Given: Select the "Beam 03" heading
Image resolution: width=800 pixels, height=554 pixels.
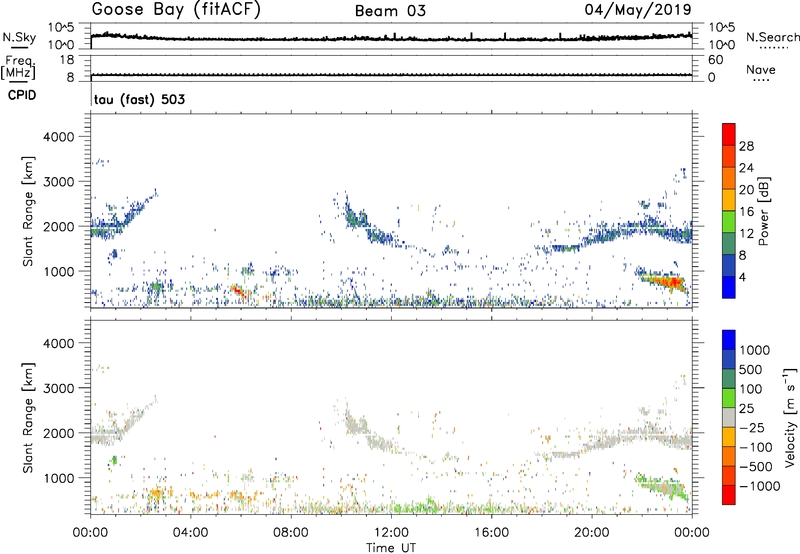Looking at the screenshot, I should (x=390, y=11).
